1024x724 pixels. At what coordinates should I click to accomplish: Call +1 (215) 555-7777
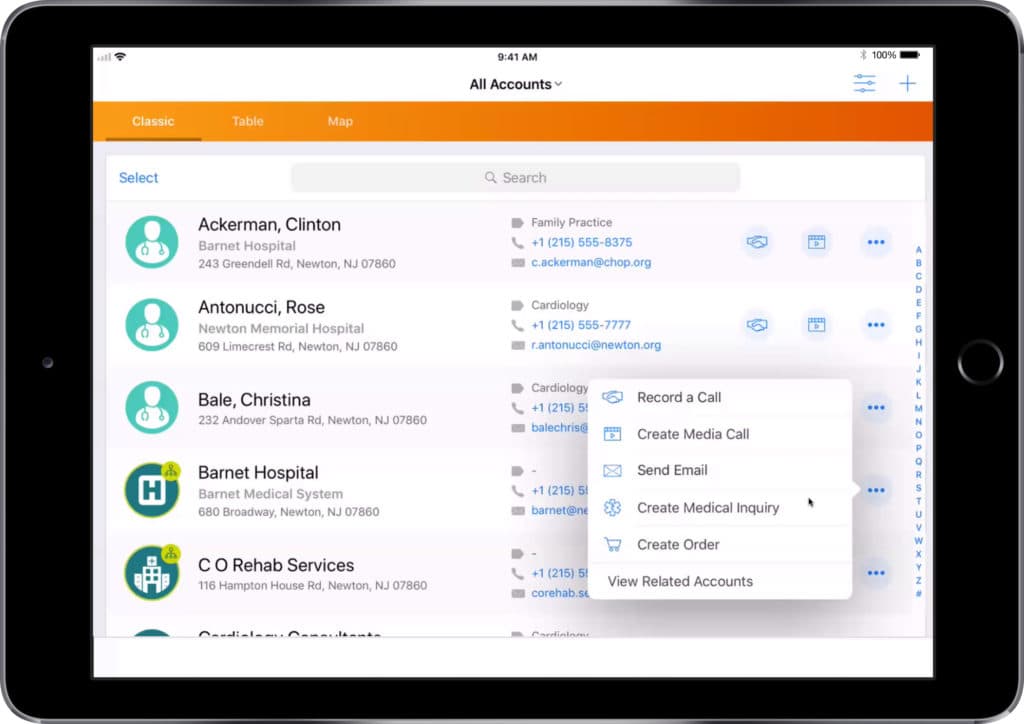[581, 325]
